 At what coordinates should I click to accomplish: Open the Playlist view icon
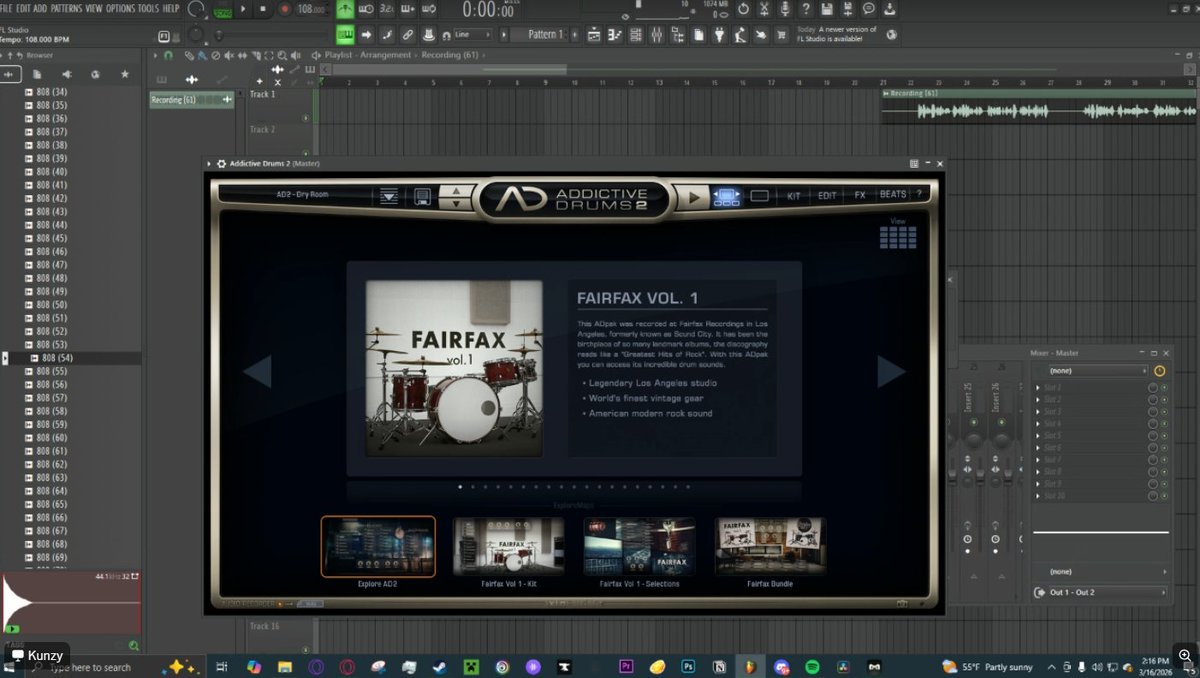(x=594, y=34)
